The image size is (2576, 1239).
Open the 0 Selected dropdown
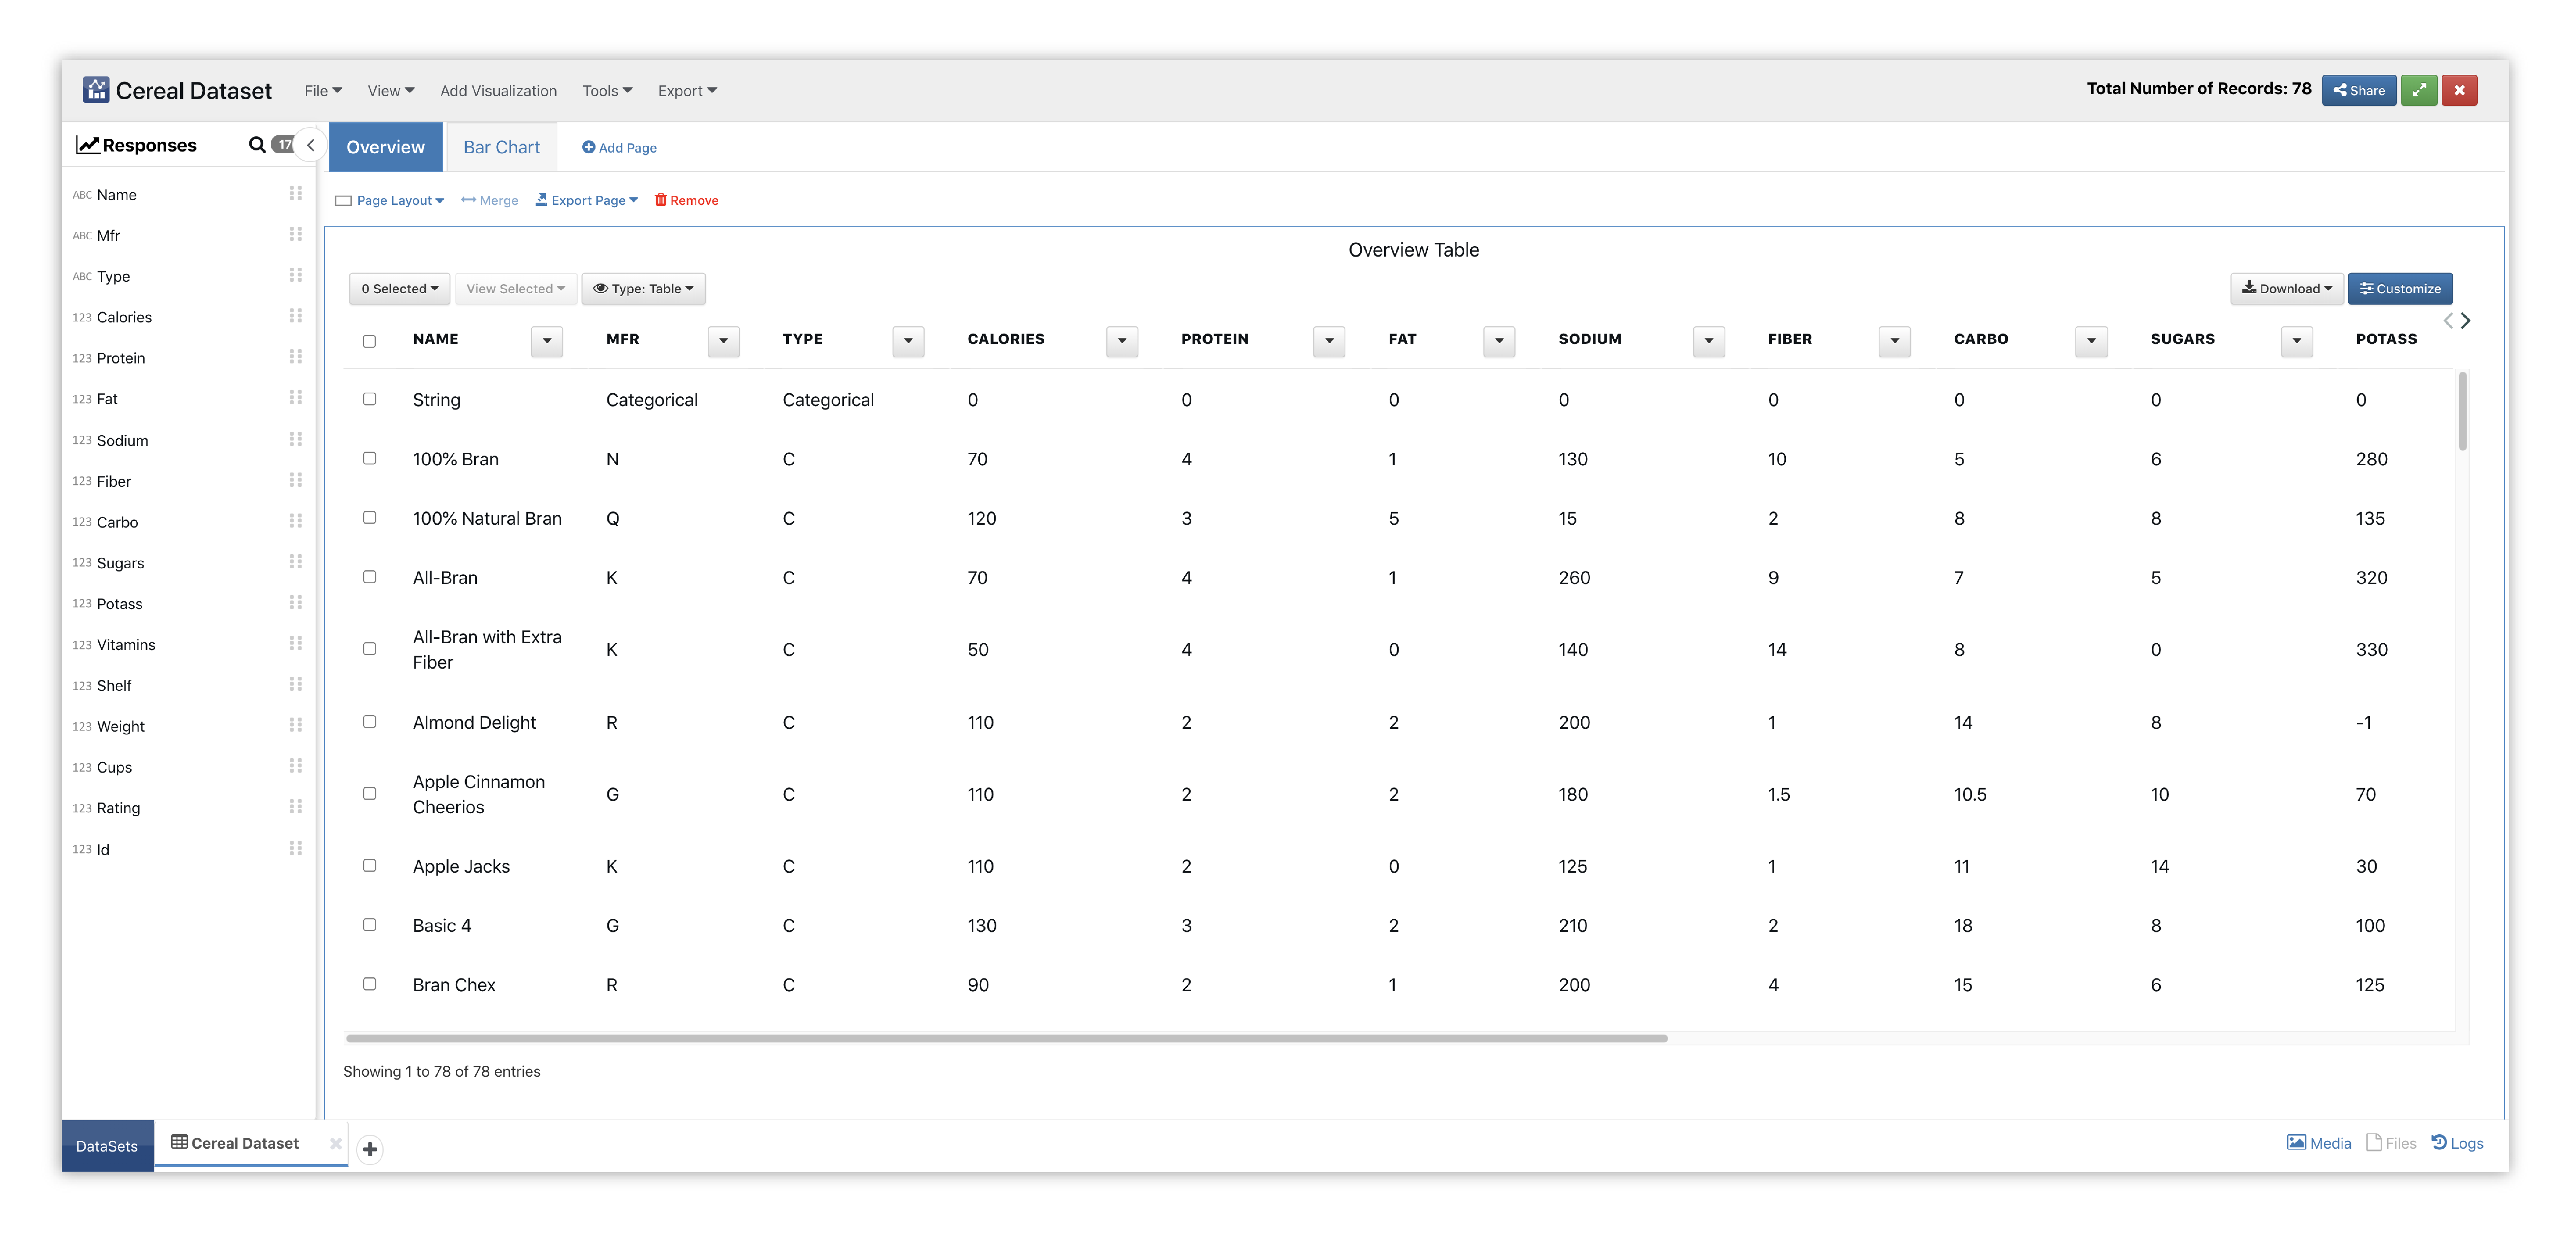tap(400, 289)
